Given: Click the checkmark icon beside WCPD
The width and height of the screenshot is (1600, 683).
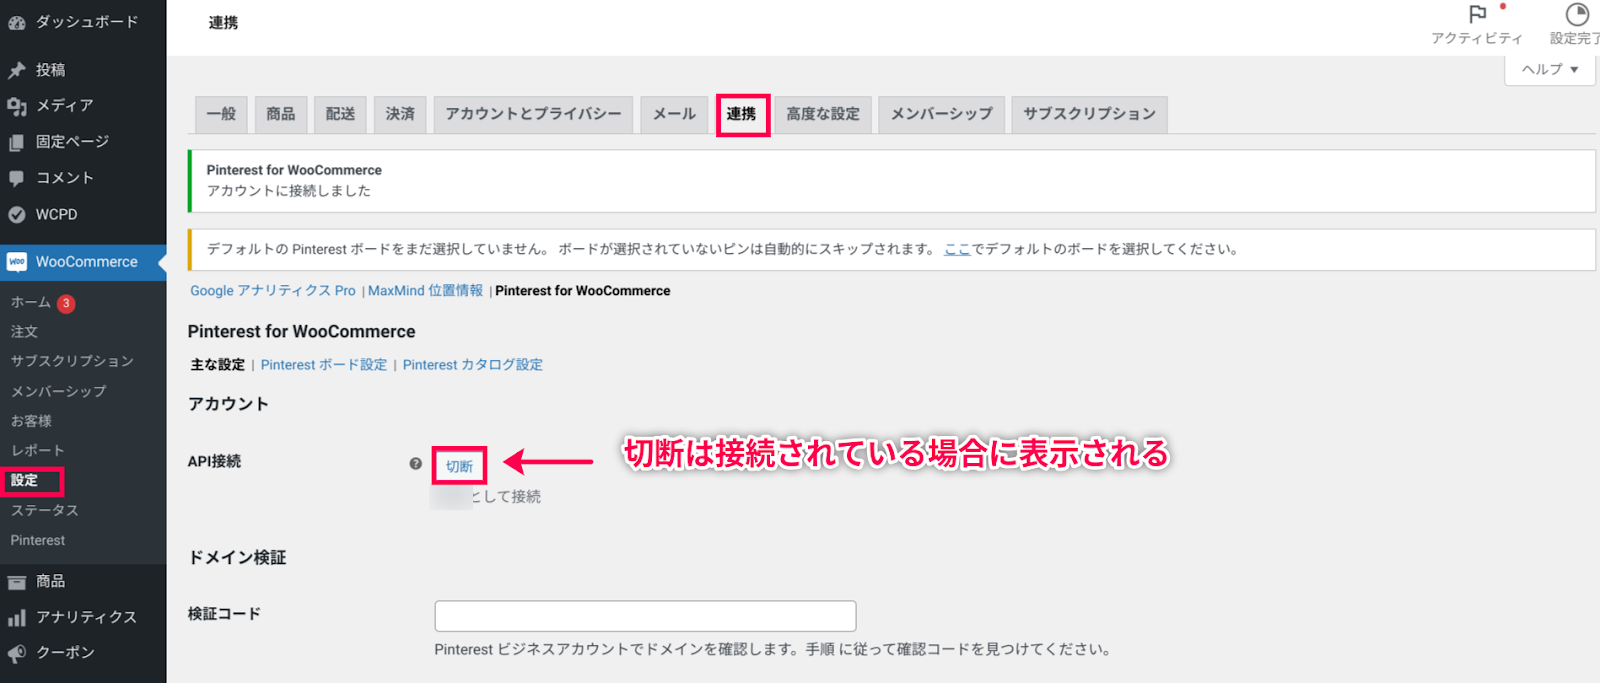Looking at the screenshot, I should 16,214.
